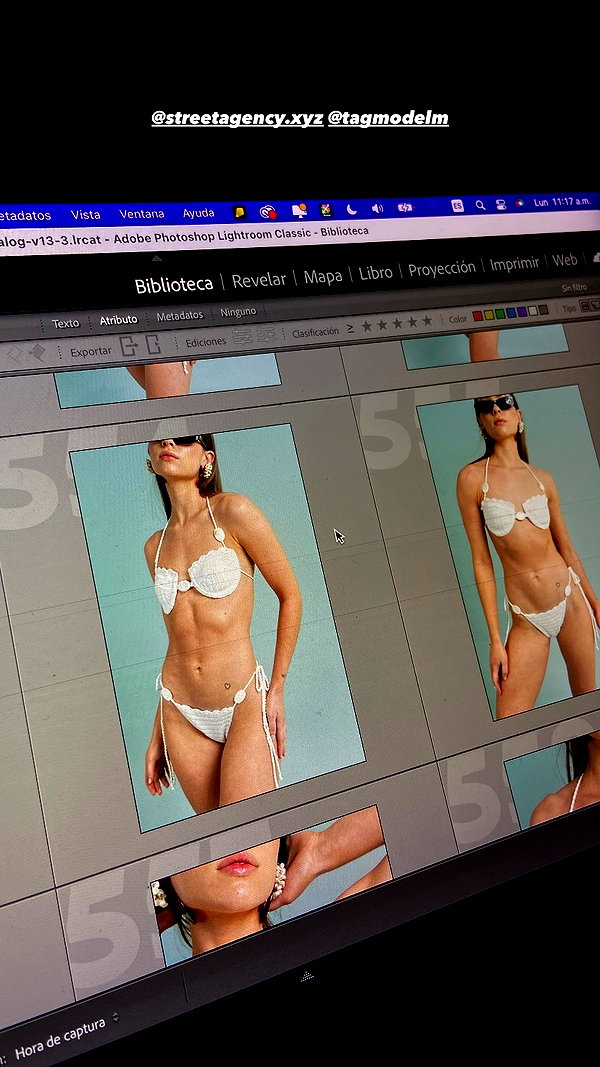Filter by purple color label

tap(522, 312)
